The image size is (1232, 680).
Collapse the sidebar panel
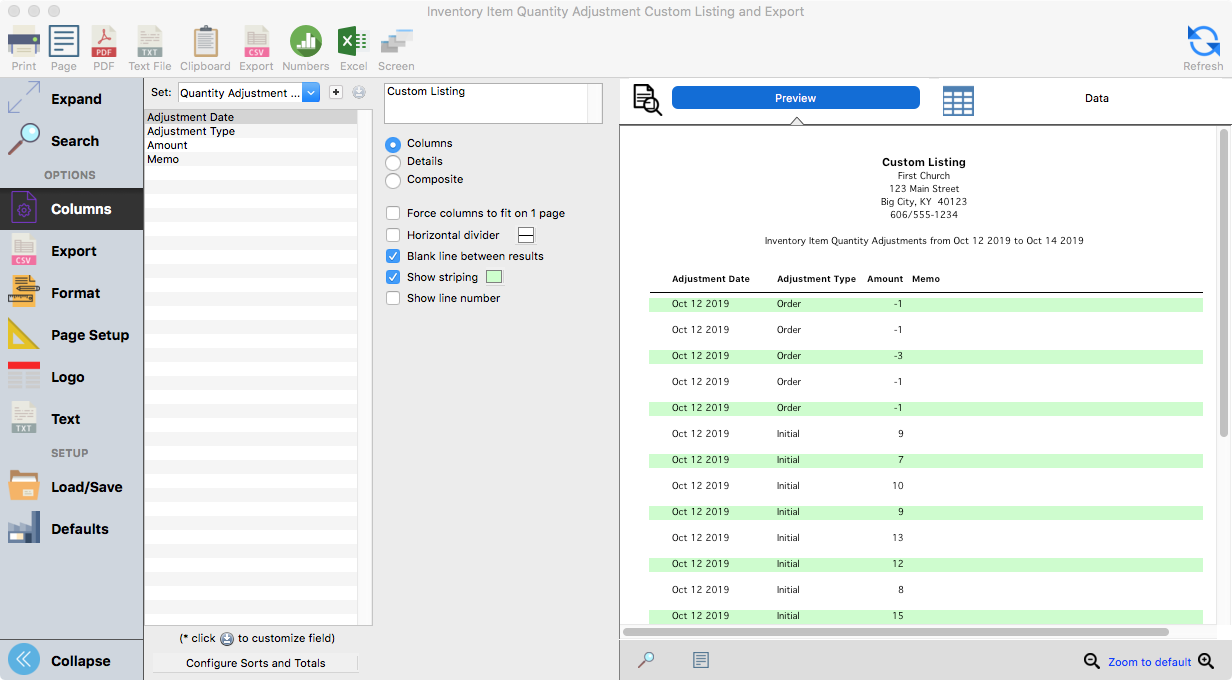pos(71,661)
